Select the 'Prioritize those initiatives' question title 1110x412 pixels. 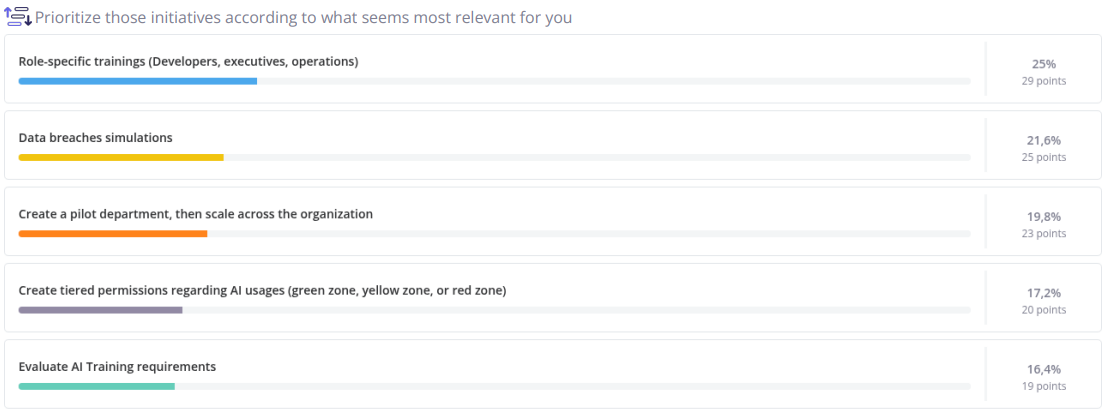coord(303,18)
